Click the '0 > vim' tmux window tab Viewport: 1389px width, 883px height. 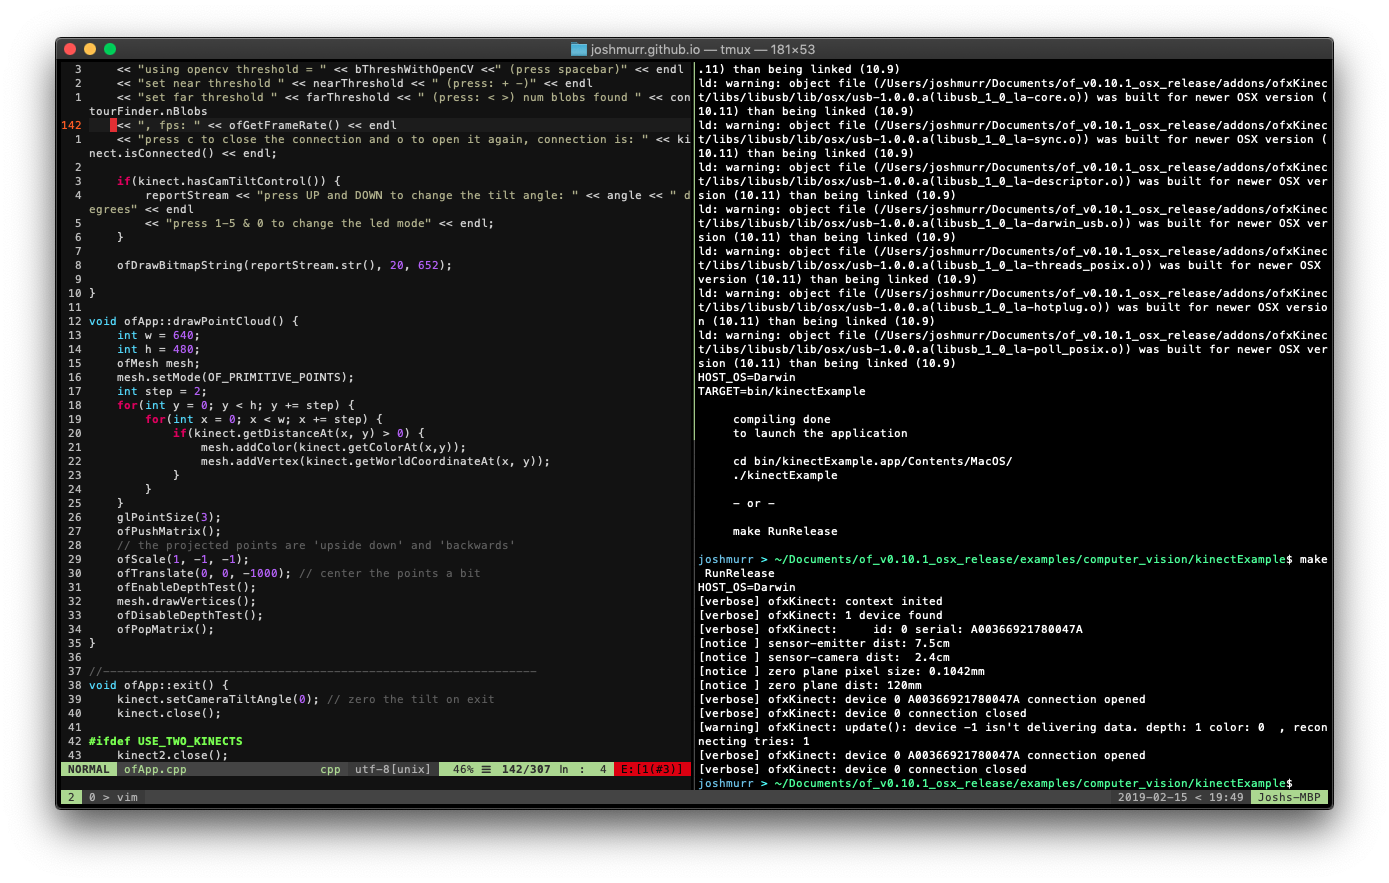click(x=113, y=797)
